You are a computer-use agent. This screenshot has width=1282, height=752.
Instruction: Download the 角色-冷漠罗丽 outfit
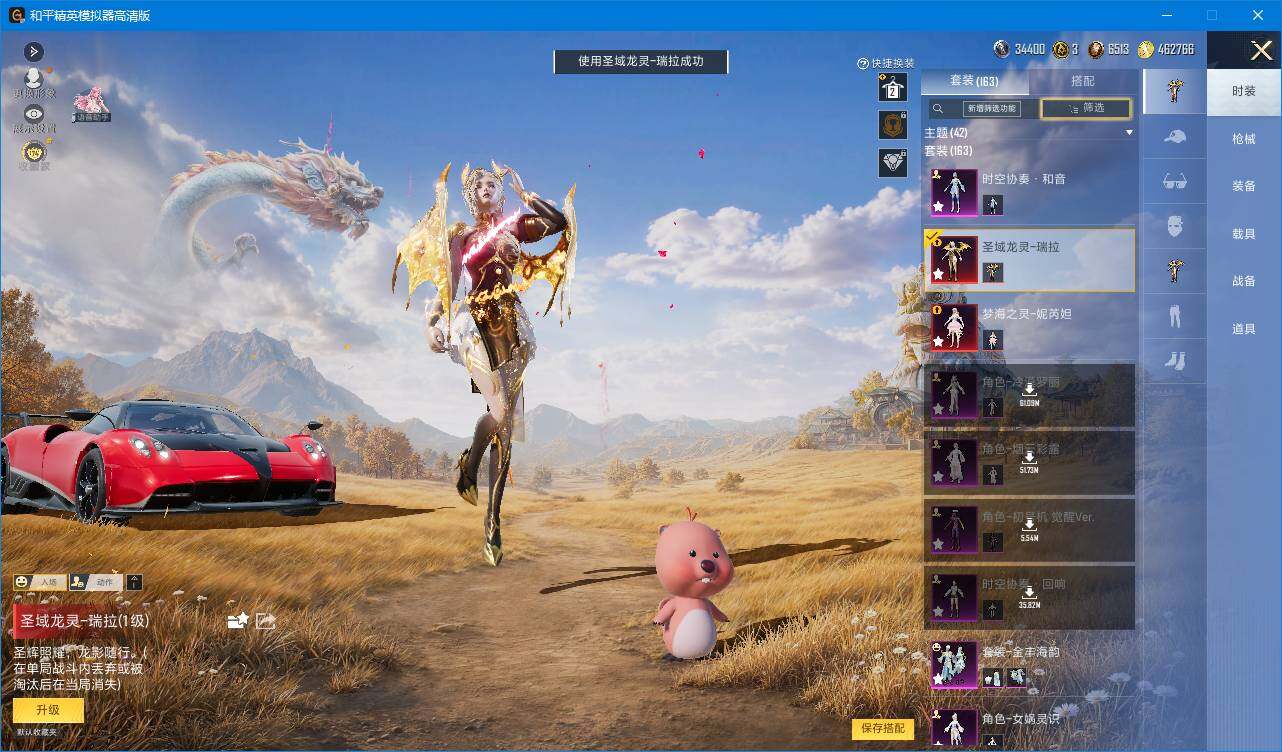[1029, 395]
